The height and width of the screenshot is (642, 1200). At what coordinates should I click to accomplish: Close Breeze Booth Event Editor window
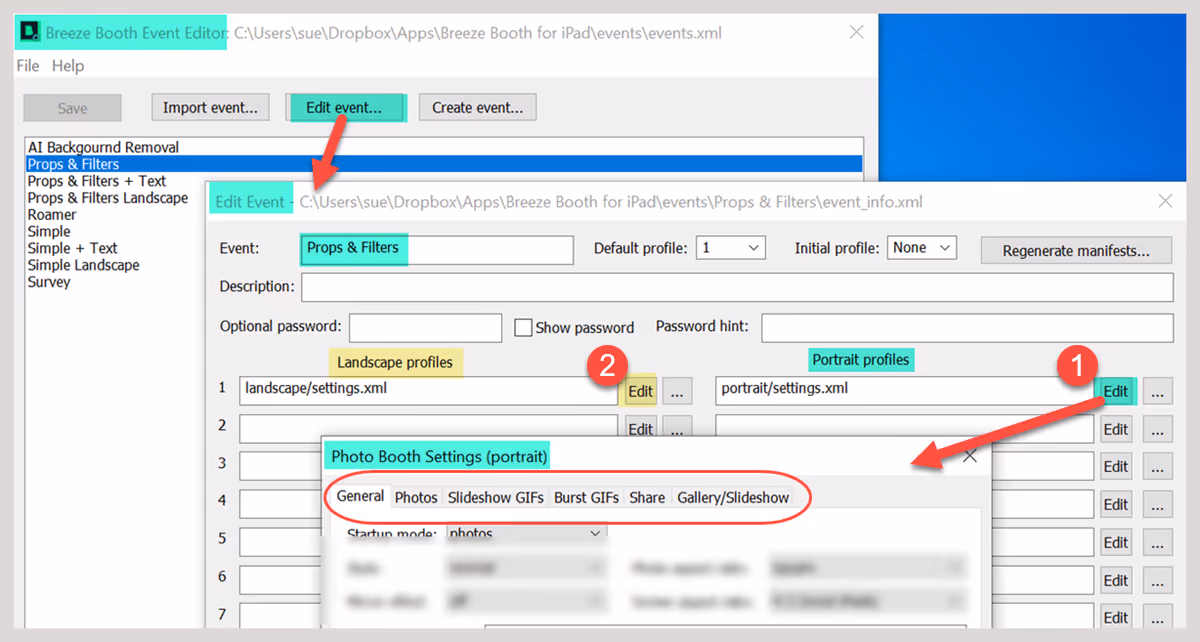click(856, 32)
